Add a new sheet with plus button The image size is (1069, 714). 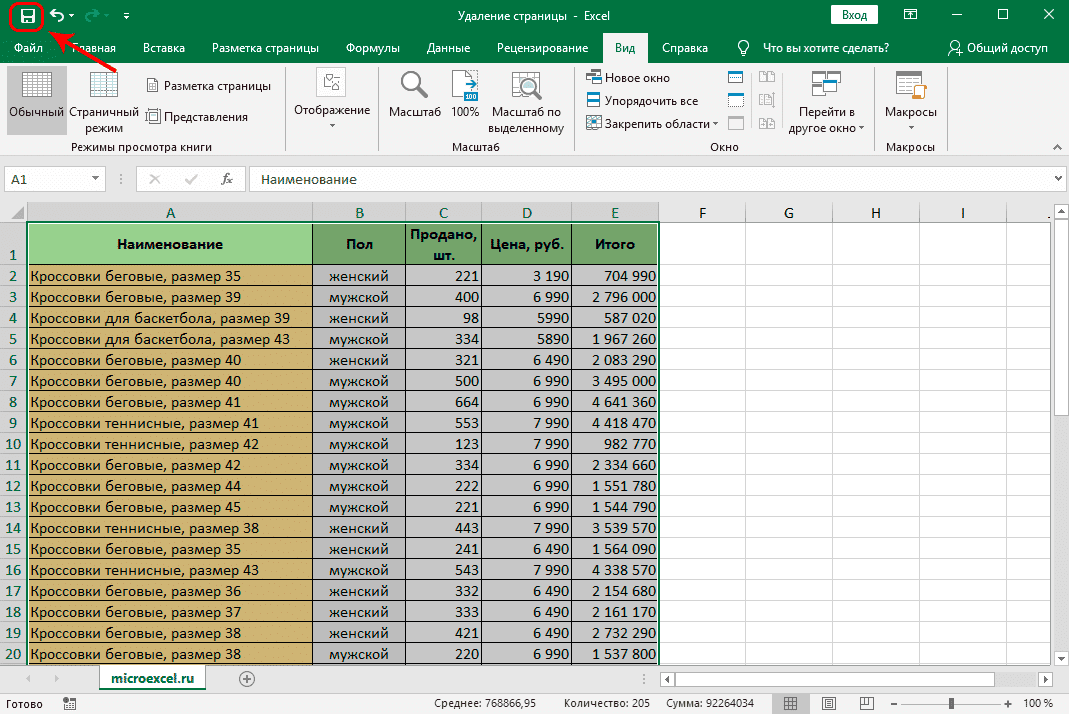pos(247,678)
